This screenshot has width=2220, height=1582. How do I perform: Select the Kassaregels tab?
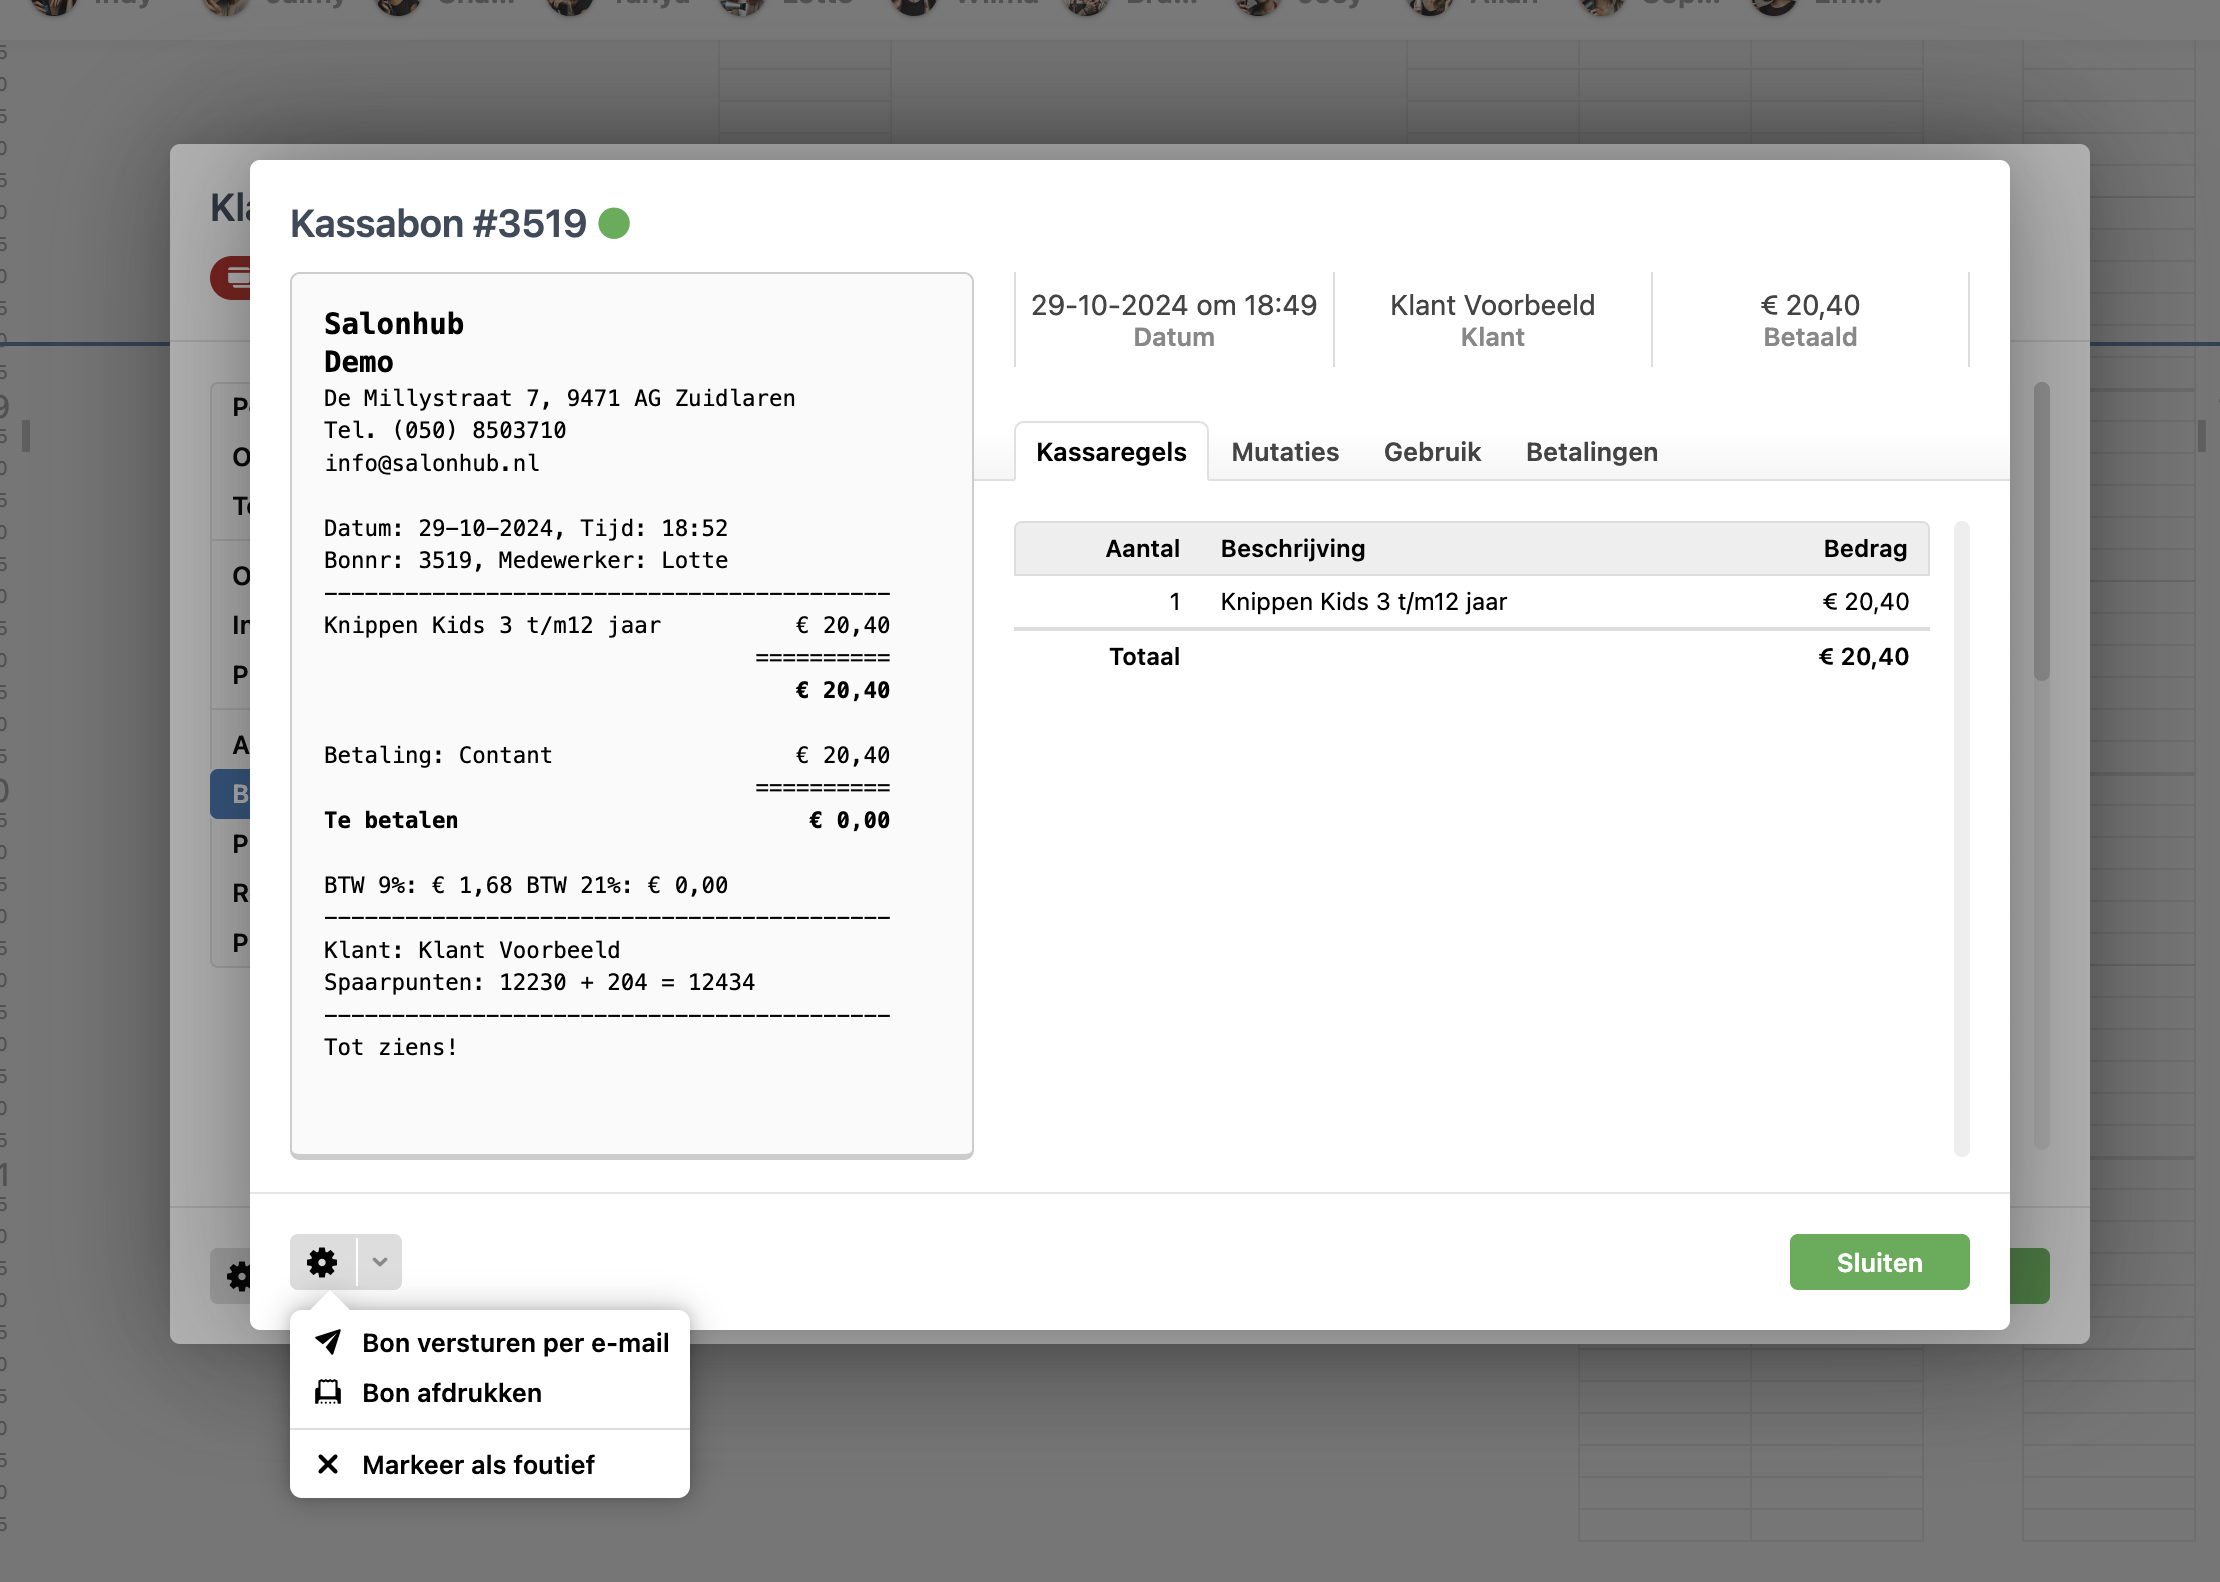1111,452
